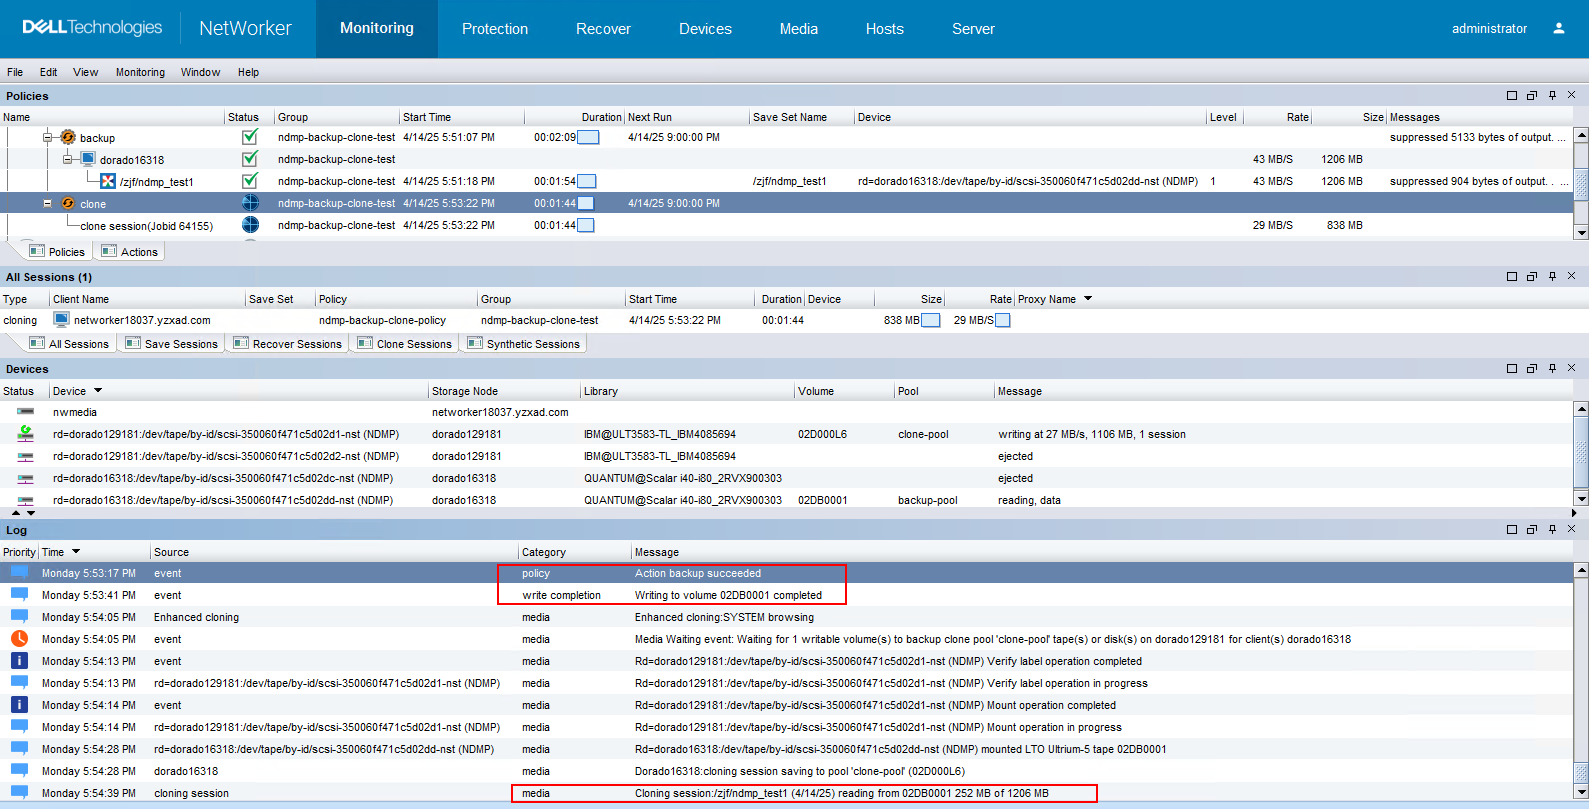This screenshot has width=1589, height=809.
Task: Click the clock warning icon for Media Waiting event
Action: pyautogui.click(x=19, y=638)
